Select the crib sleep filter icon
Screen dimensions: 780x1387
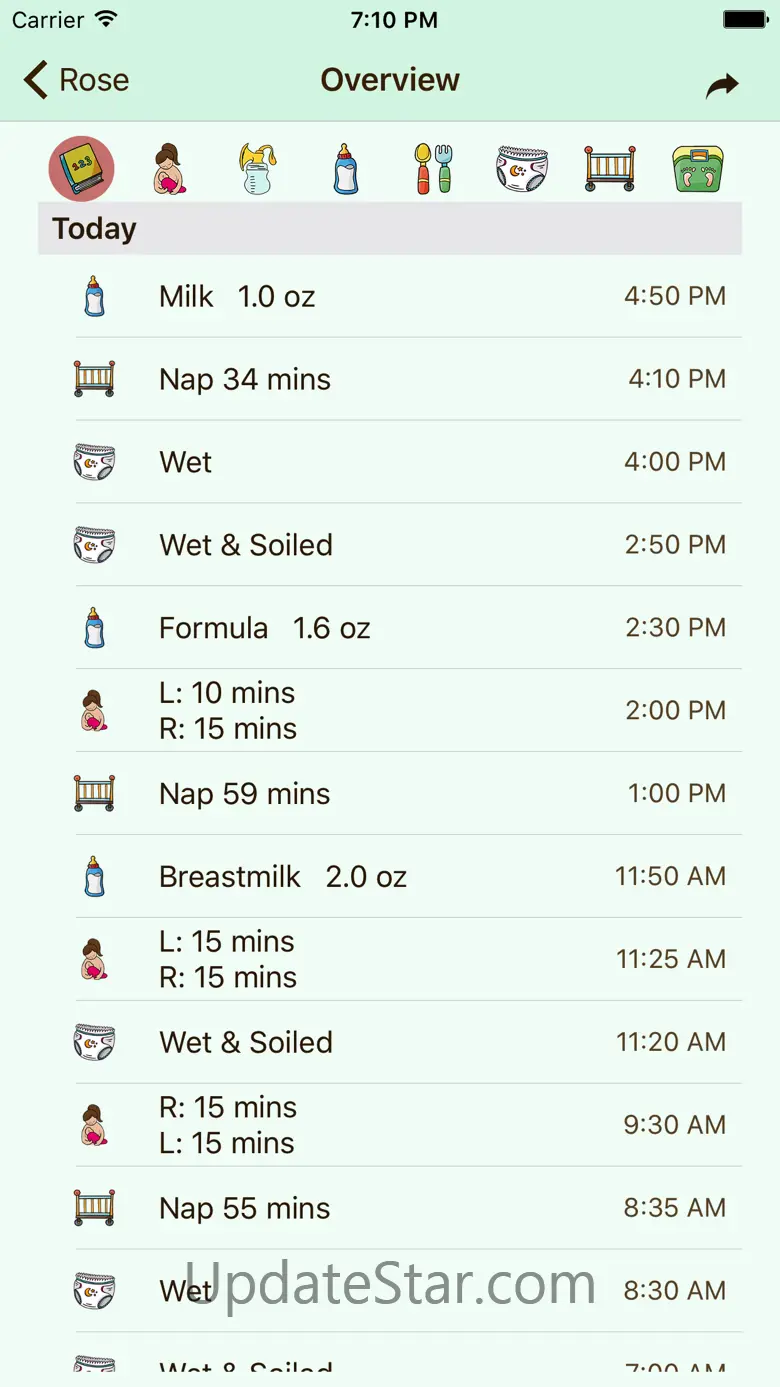(x=610, y=168)
